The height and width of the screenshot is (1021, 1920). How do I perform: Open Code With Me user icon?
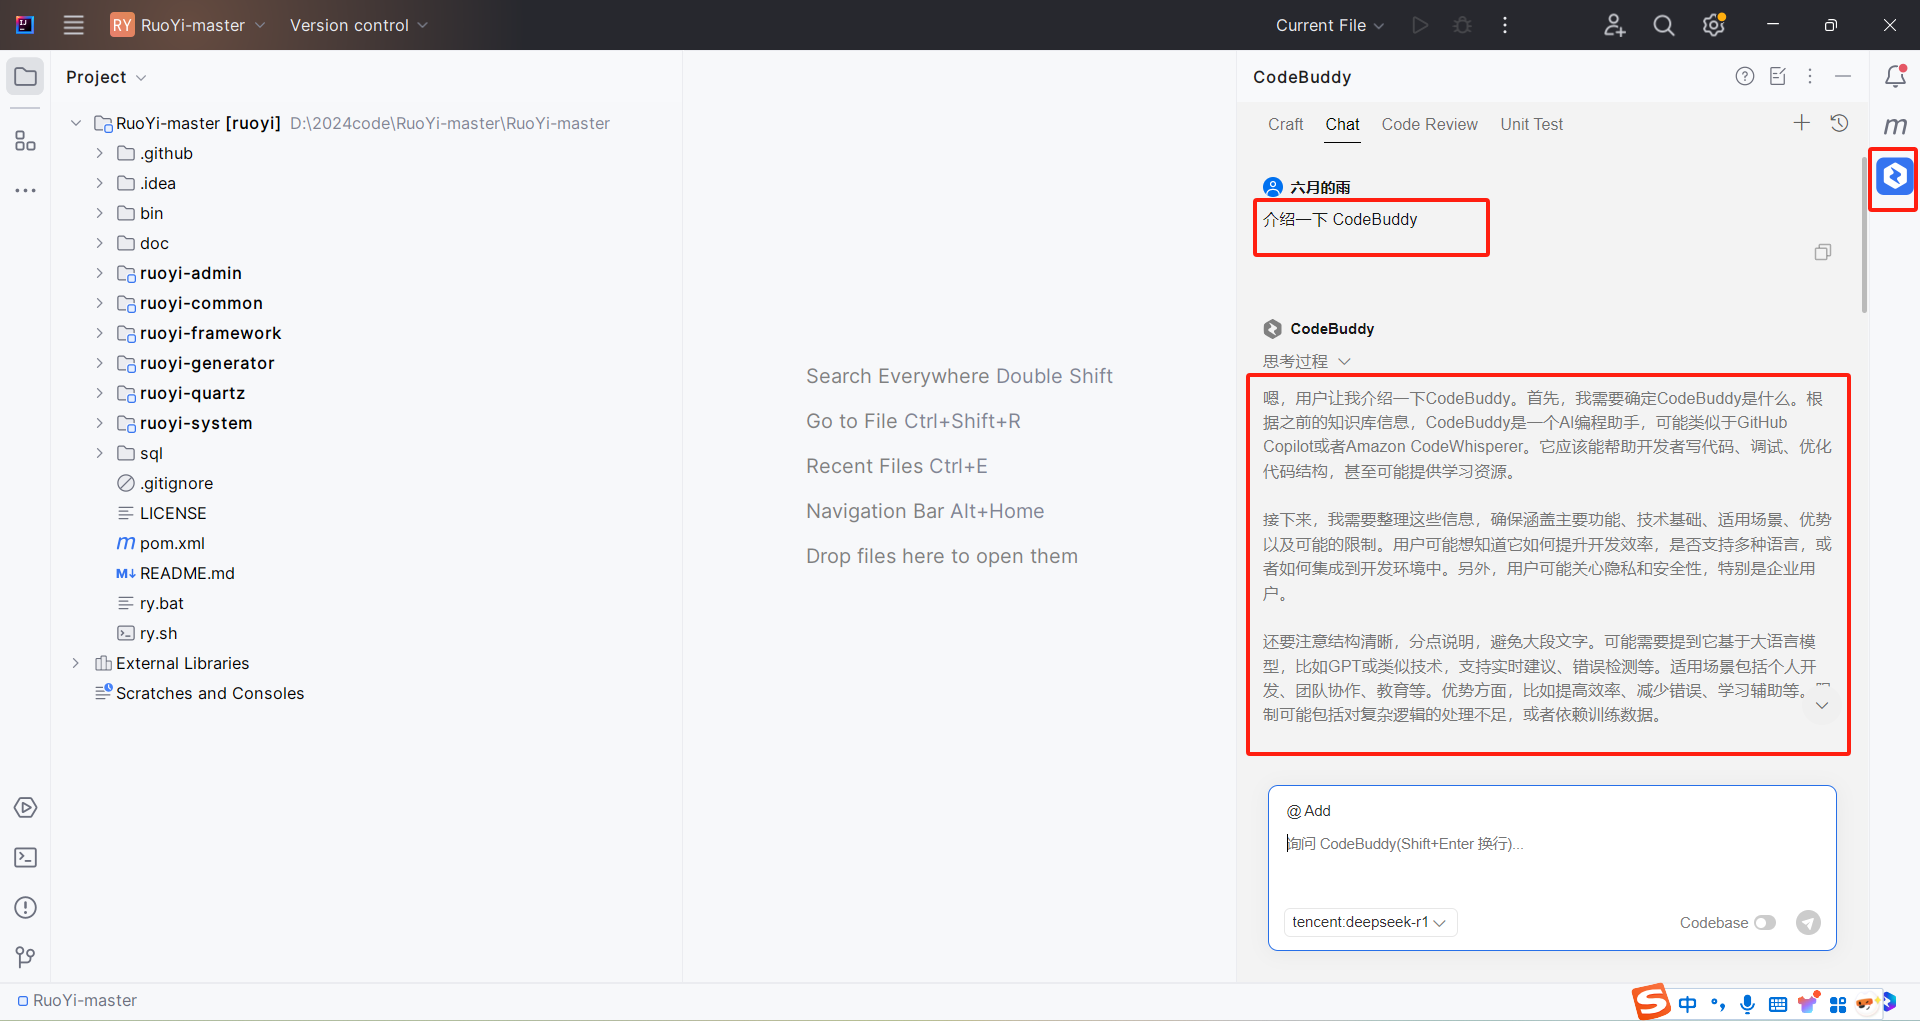pos(1614,25)
